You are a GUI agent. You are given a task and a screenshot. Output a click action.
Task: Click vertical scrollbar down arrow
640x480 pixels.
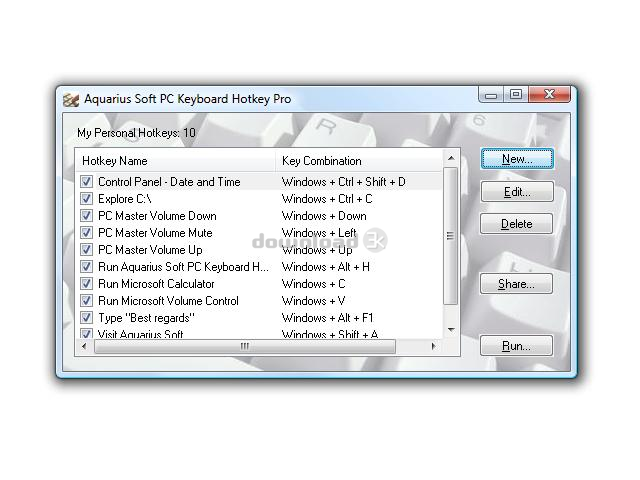tap(451, 330)
